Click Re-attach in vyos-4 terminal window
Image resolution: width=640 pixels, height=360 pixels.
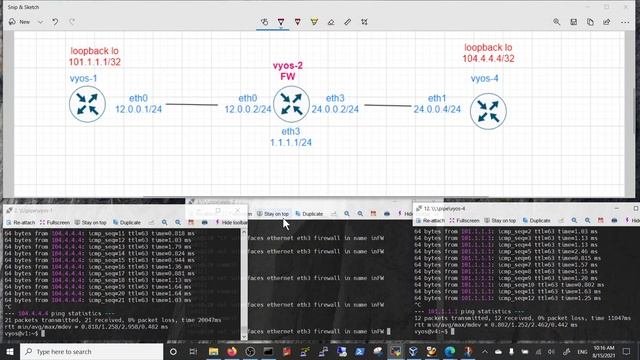(431, 220)
